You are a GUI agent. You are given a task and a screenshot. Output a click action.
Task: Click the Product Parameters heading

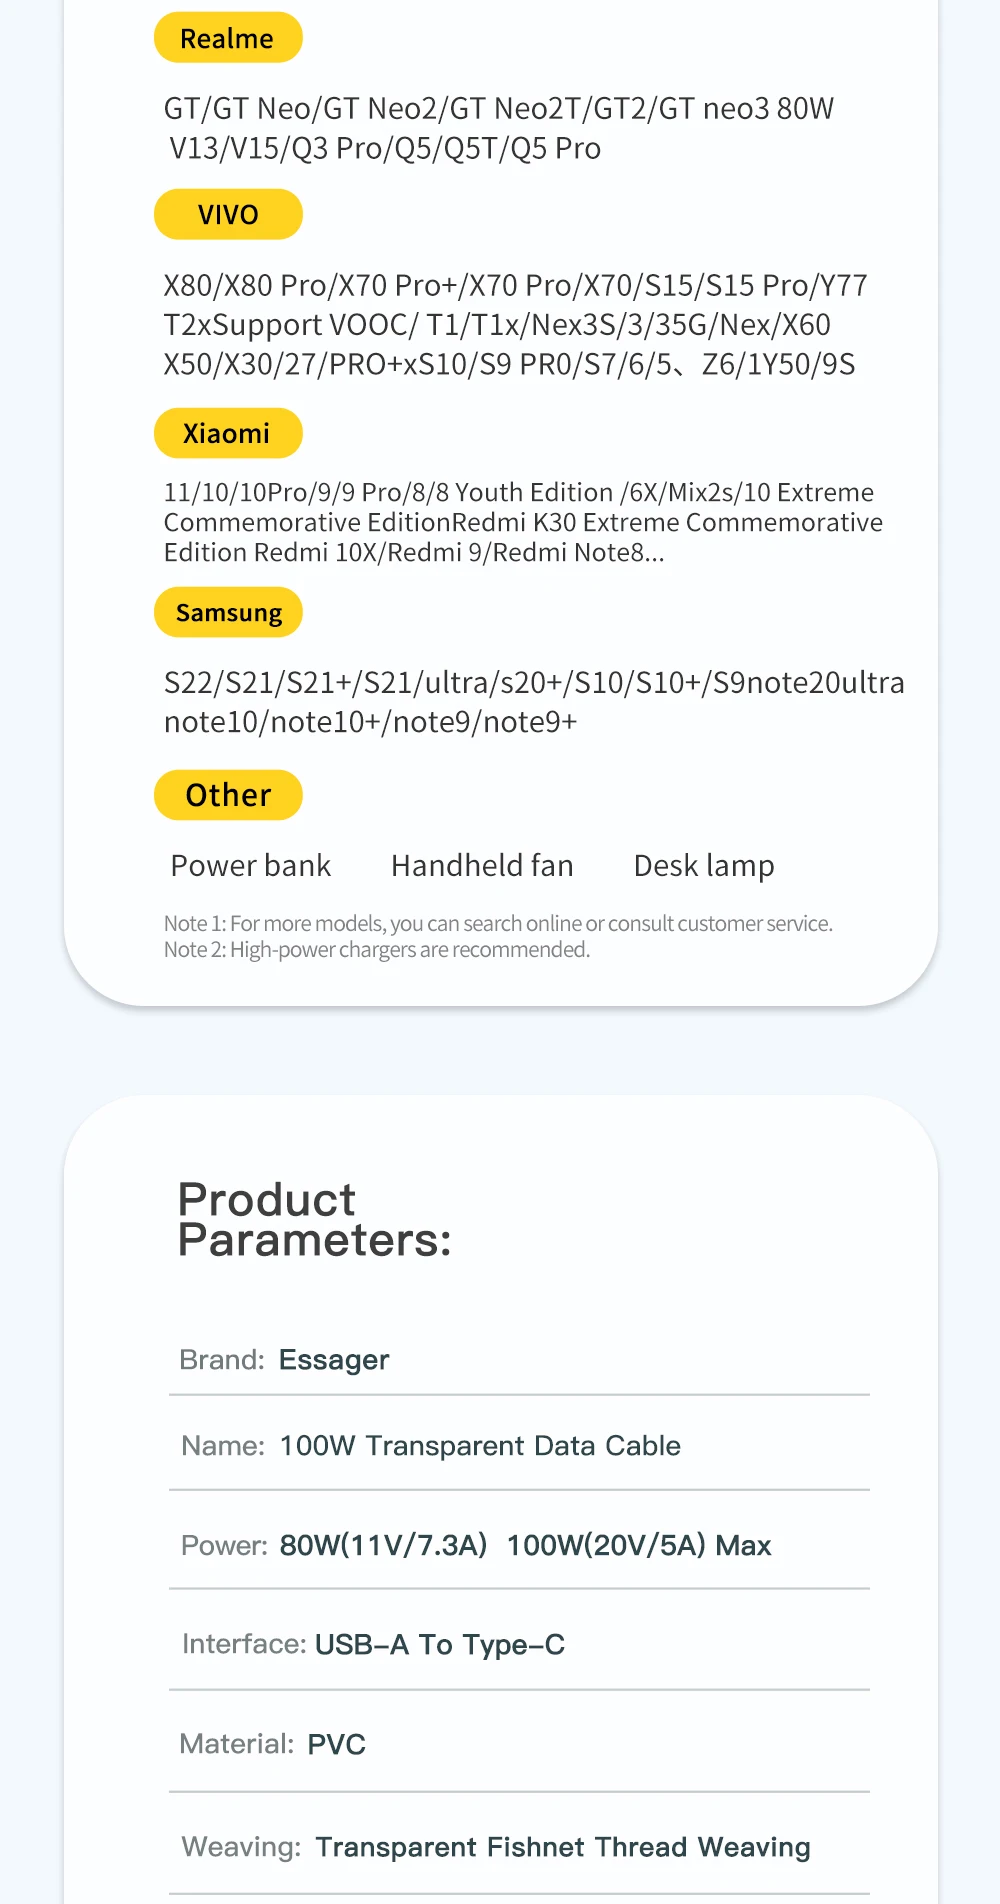[x=314, y=1220]
